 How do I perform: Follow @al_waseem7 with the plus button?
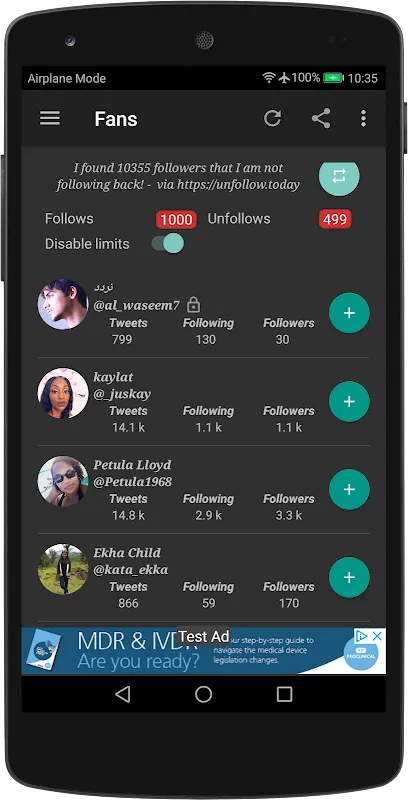point(349,313)
